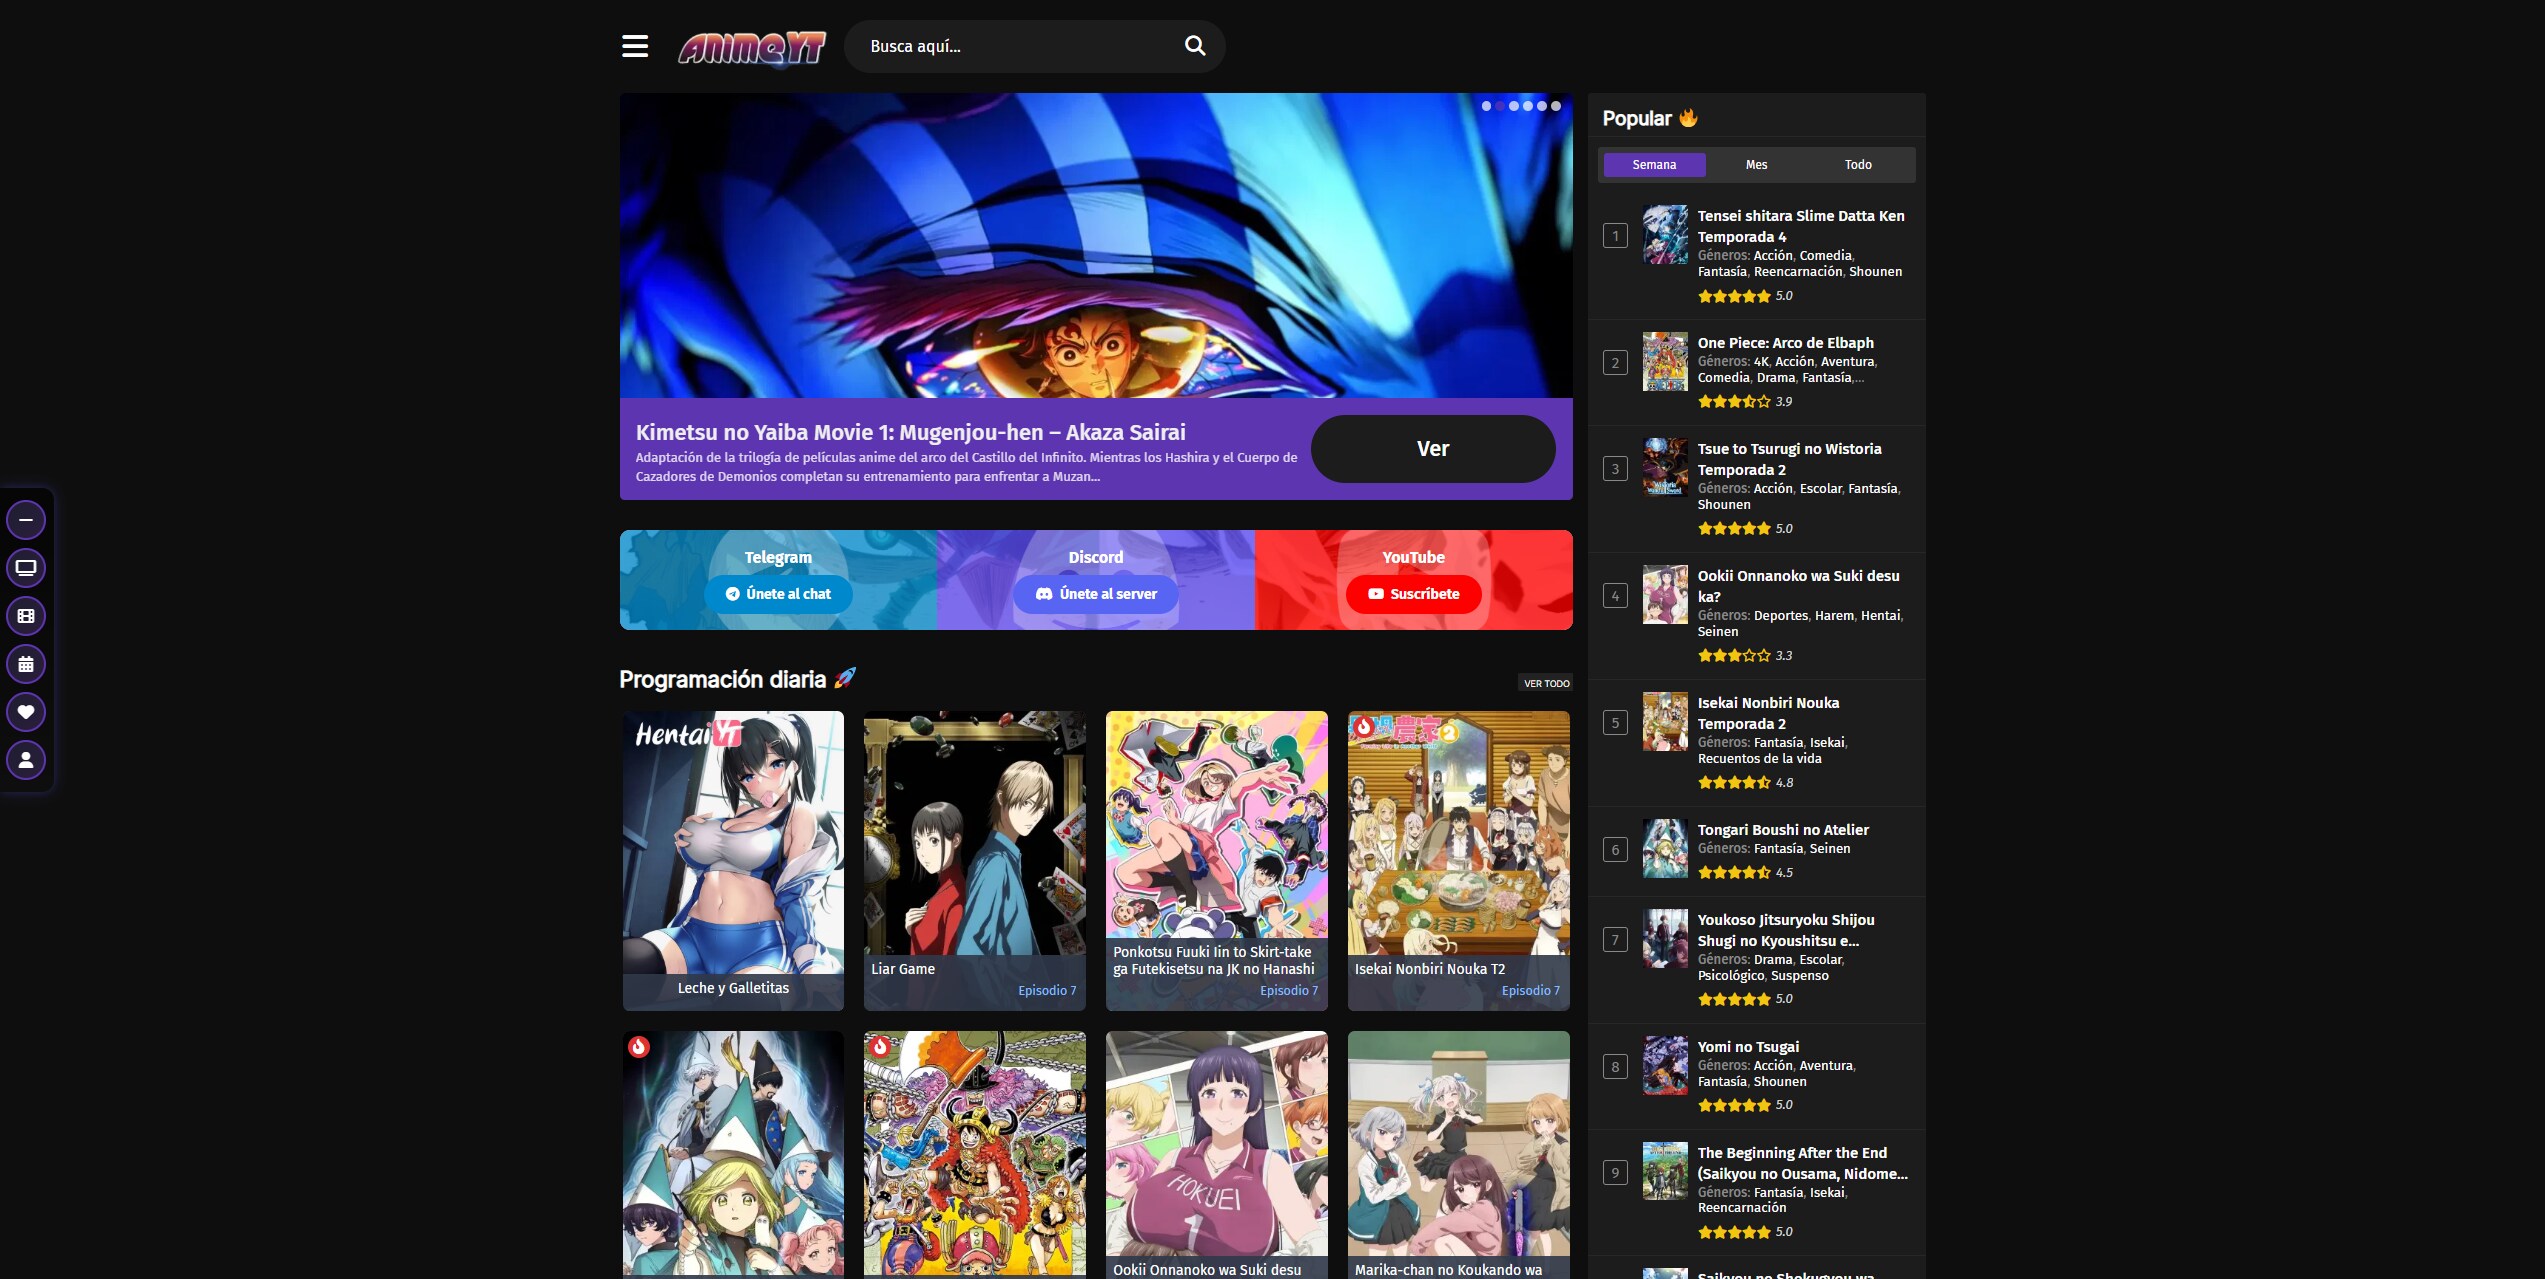Open The Beginning After the End title
Screen dimensions: 2545x1279
(1802, 1163)
